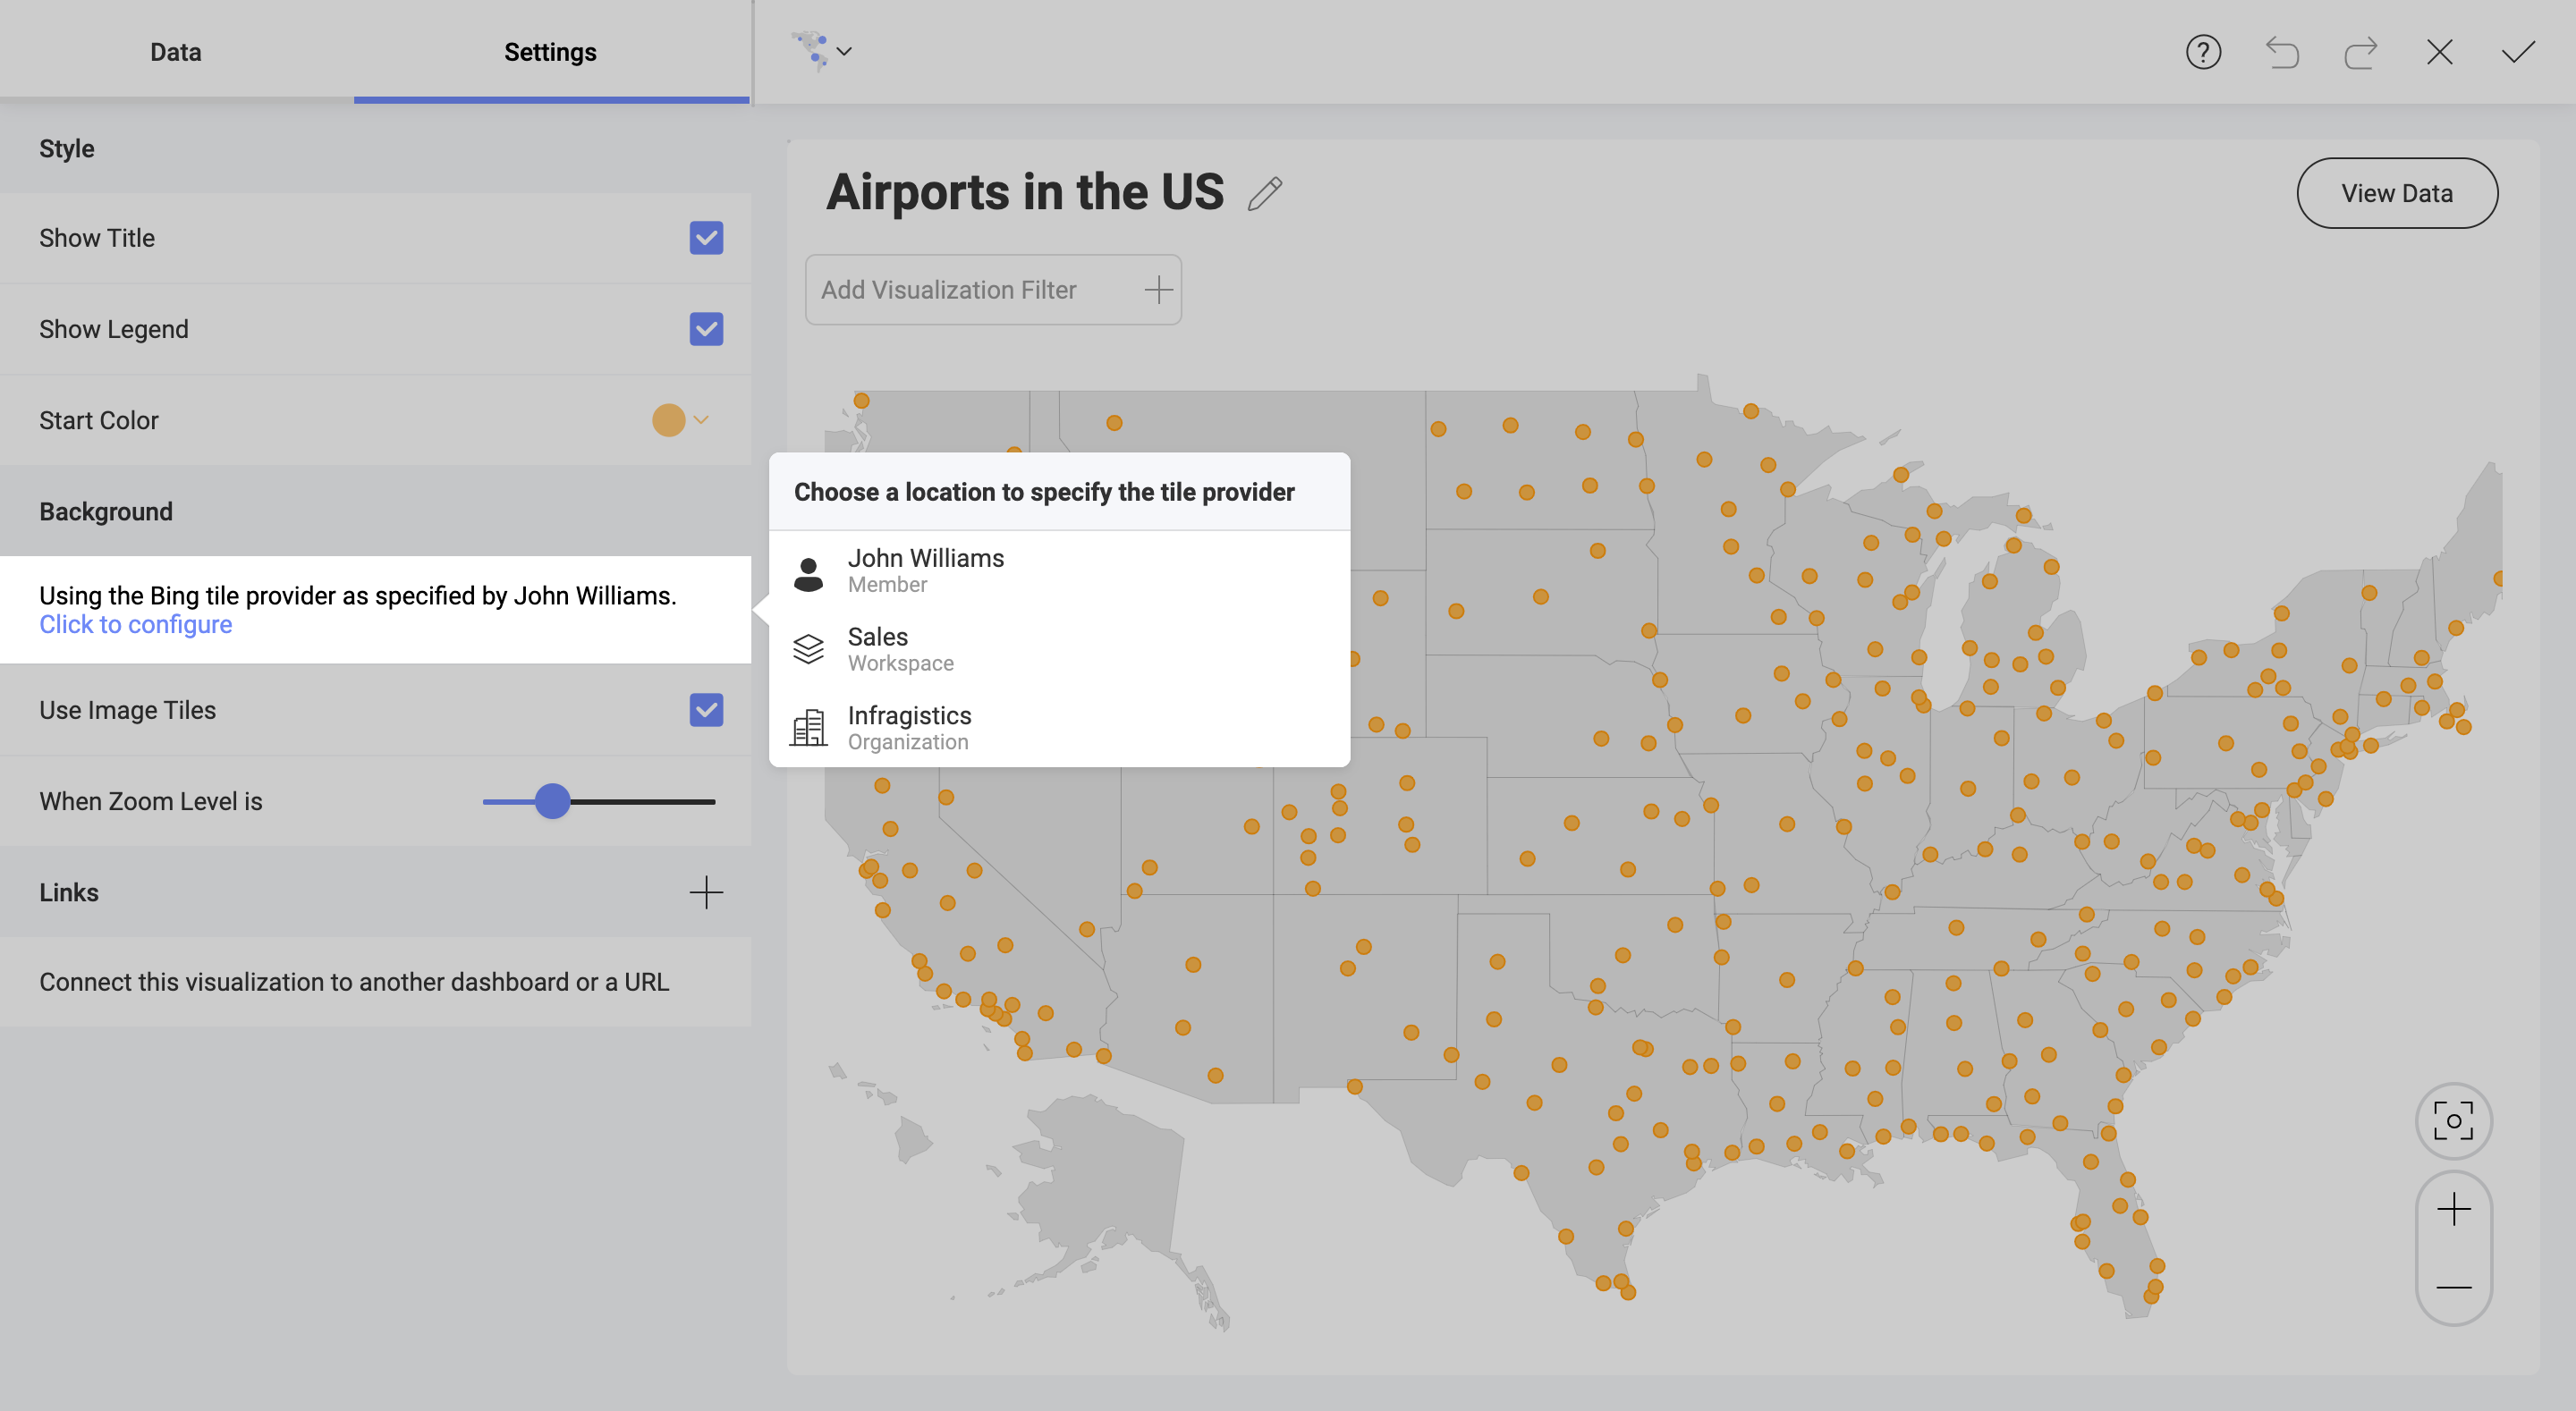Open the help question mark icon
This screenshot has height=1411, width=2576.
2203,52
